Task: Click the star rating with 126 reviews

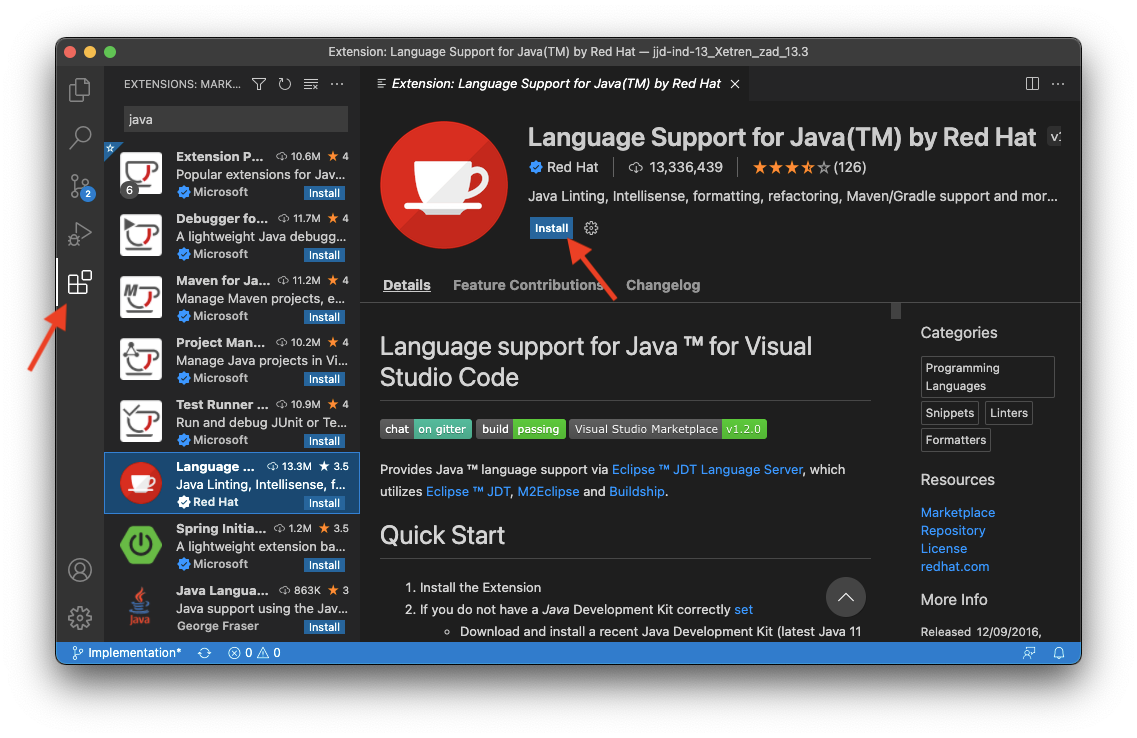Action: pos(809,167)
